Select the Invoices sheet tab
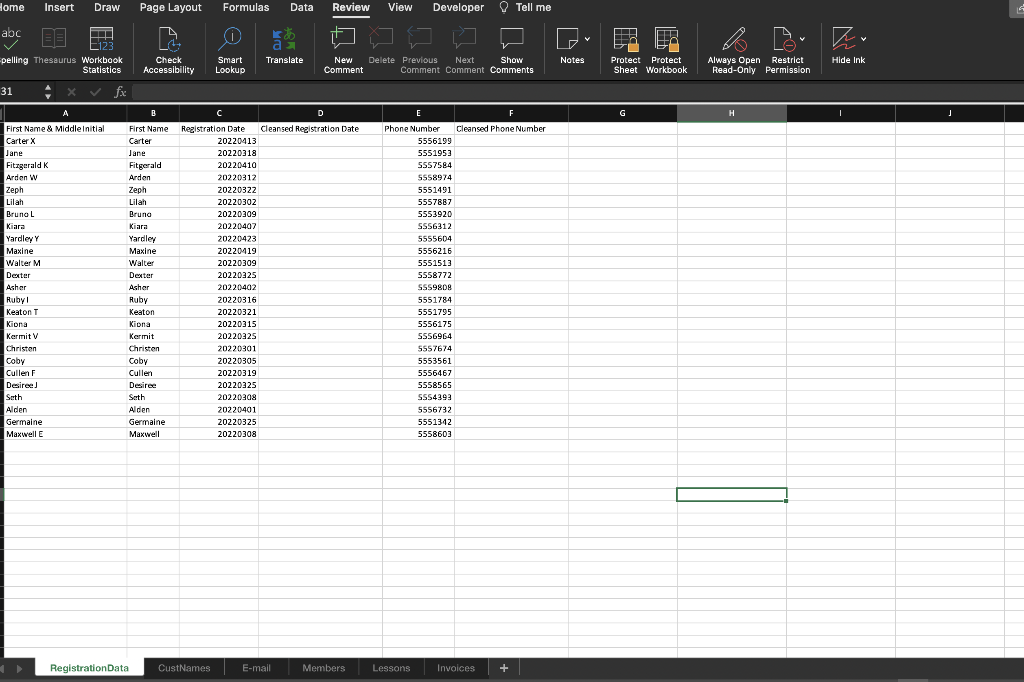Viewport: 1024px width, 682px height. 456,667
